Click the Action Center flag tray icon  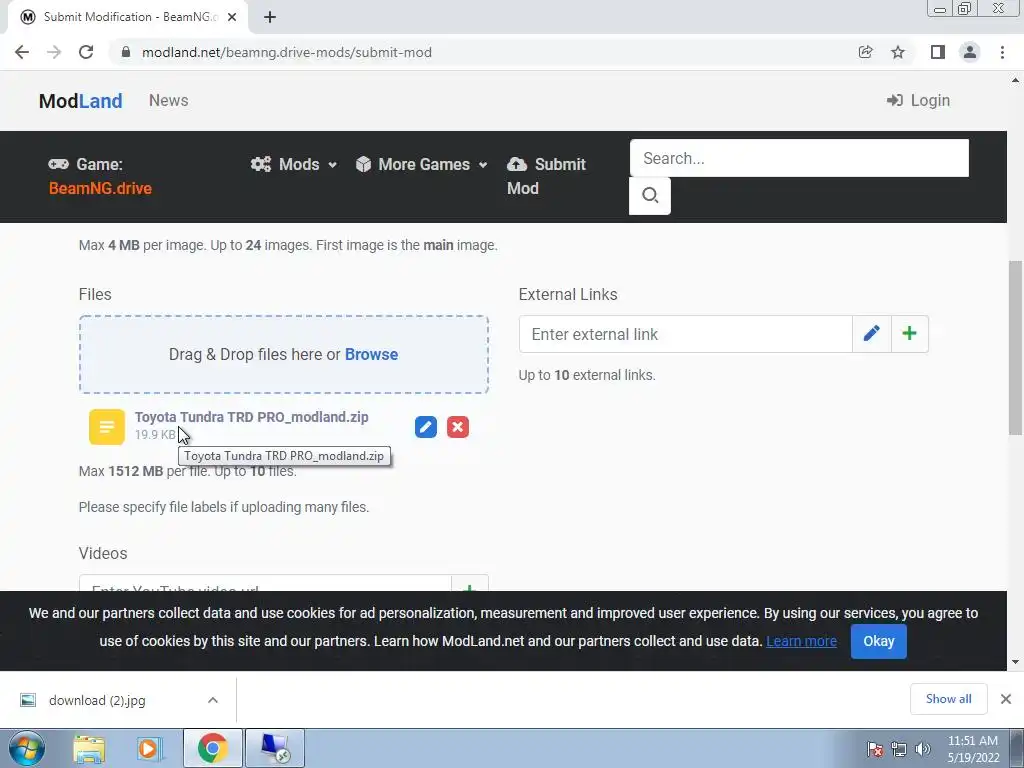(875, 749)
